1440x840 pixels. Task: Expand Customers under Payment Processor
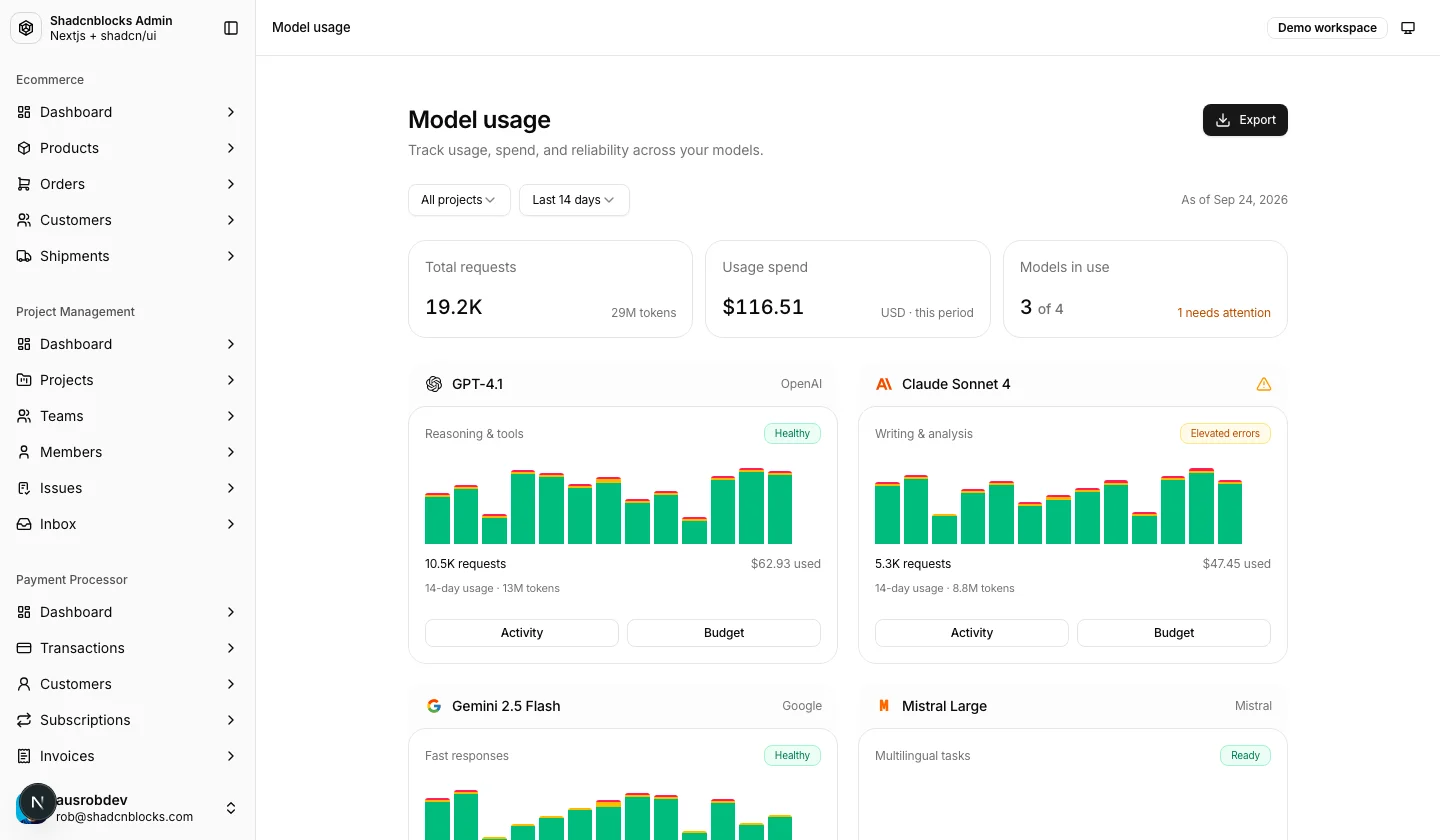231,684
